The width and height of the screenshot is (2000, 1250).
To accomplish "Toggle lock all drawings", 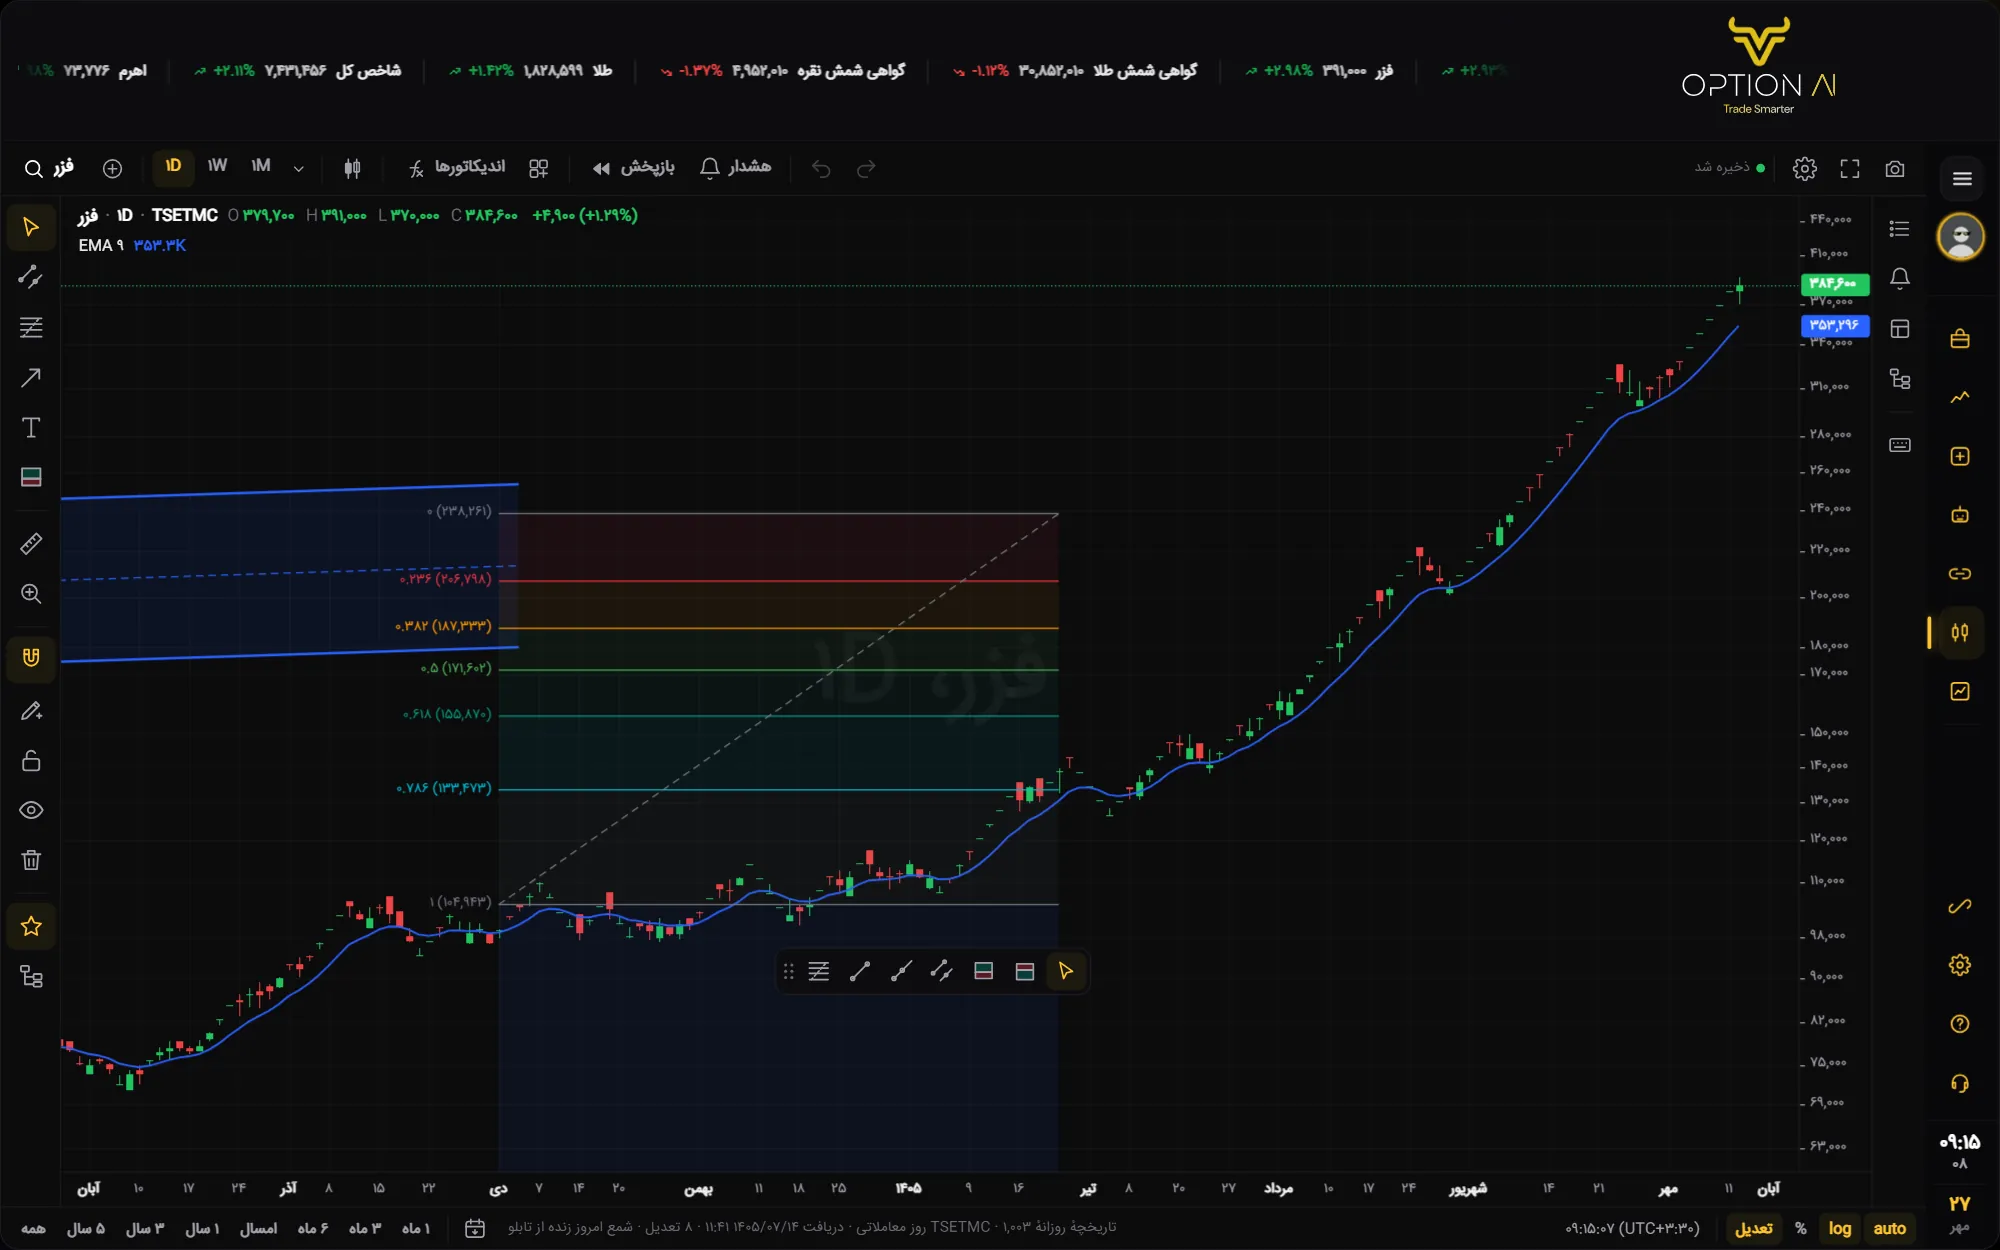I will [x=31, y=761].
